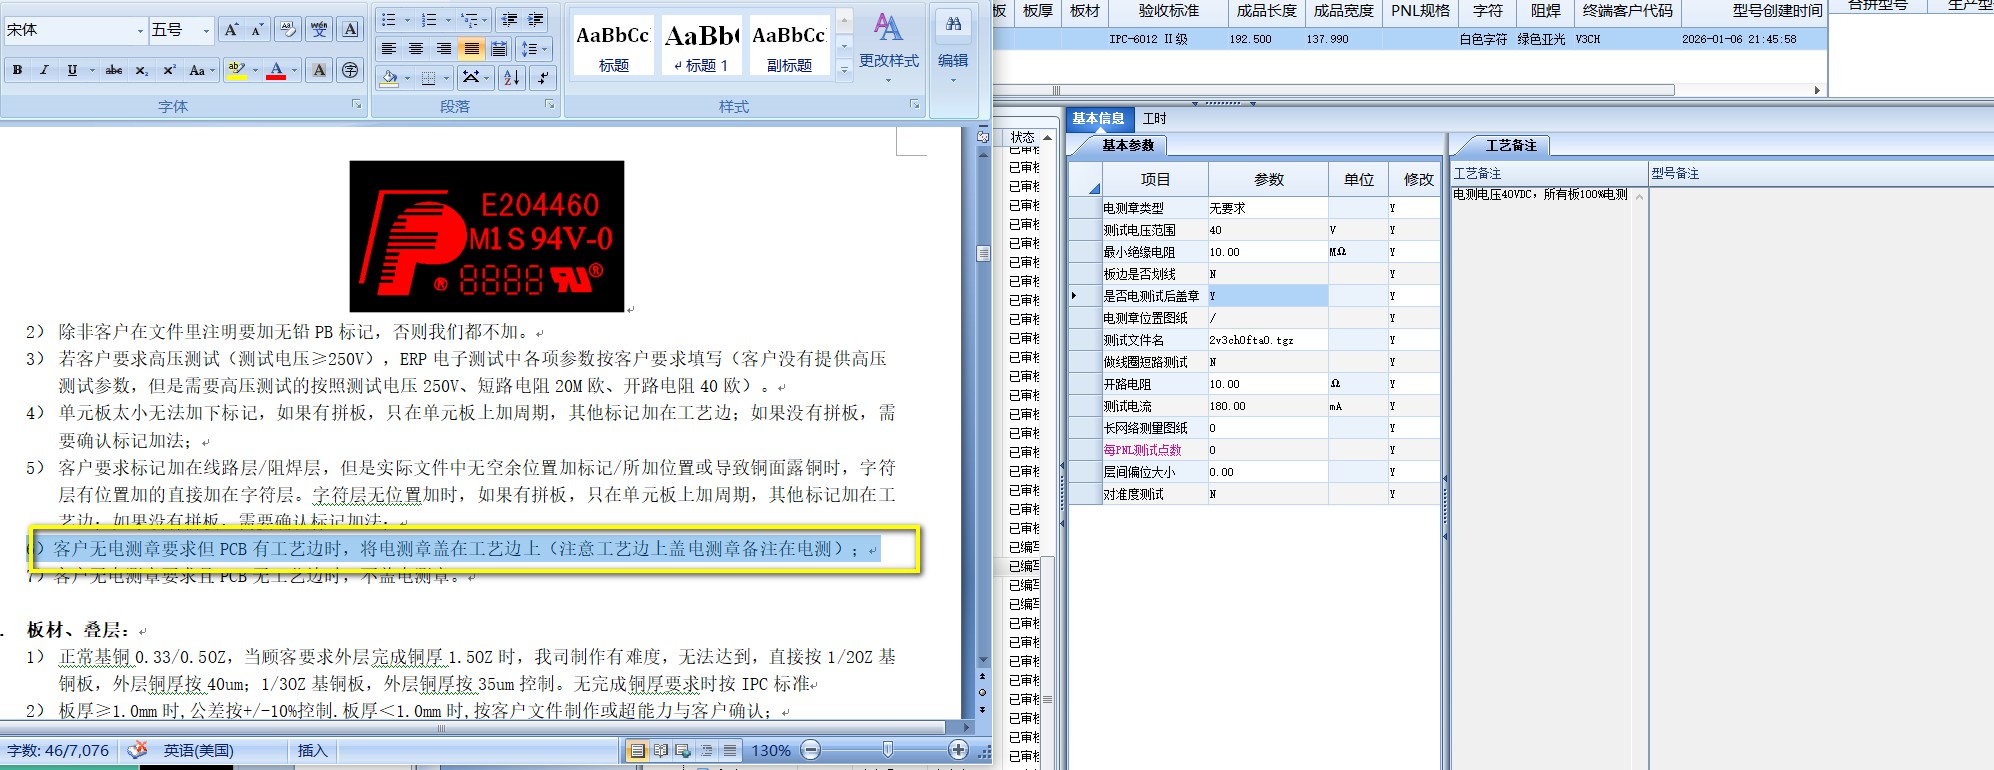Click the zoom slider handle

(x=887, y=750)
